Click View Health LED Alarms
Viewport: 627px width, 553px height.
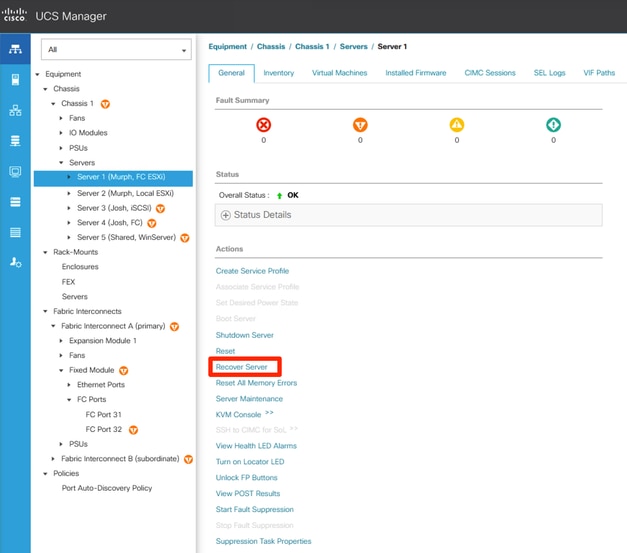(x=256, y=446)
